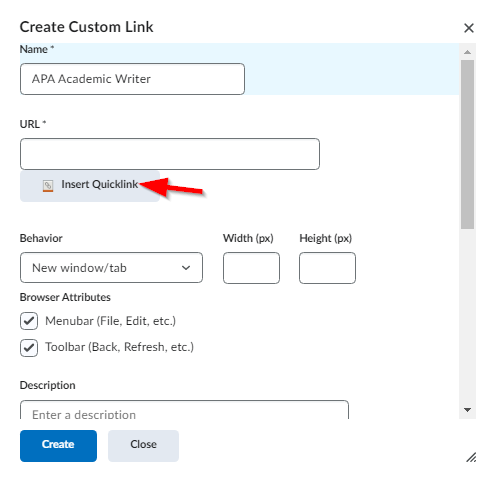Viewport: 494px width, 479px height.
Task: Click the scrollbar track below the thumb
Action: (x=467, y=317)
